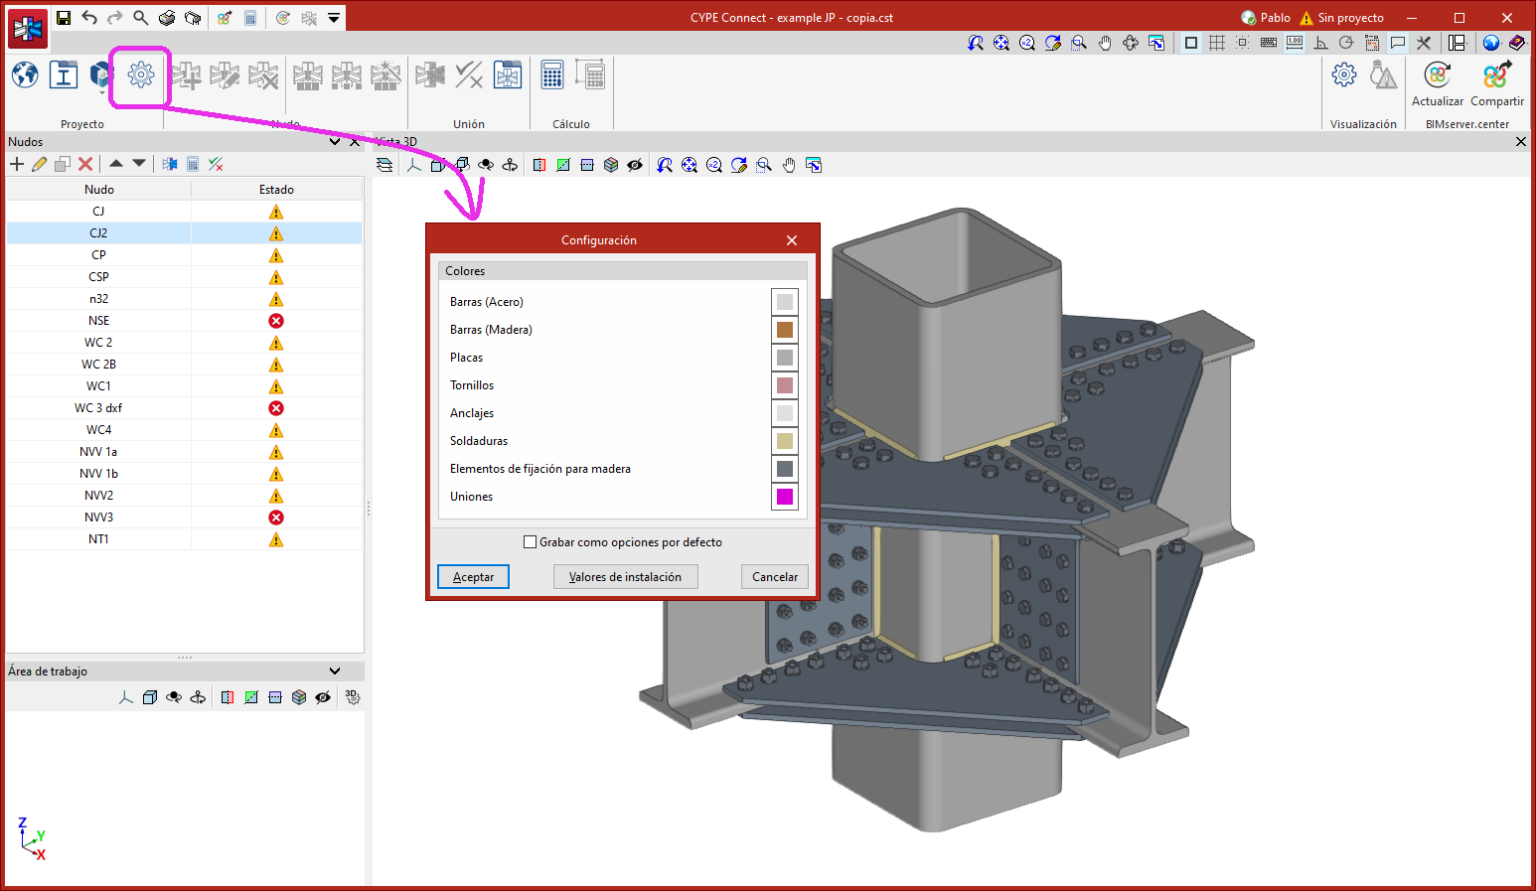The image size is (1536, 891).
Task: Click the Aceptar button in Configuración dialog
Action: 473,577
